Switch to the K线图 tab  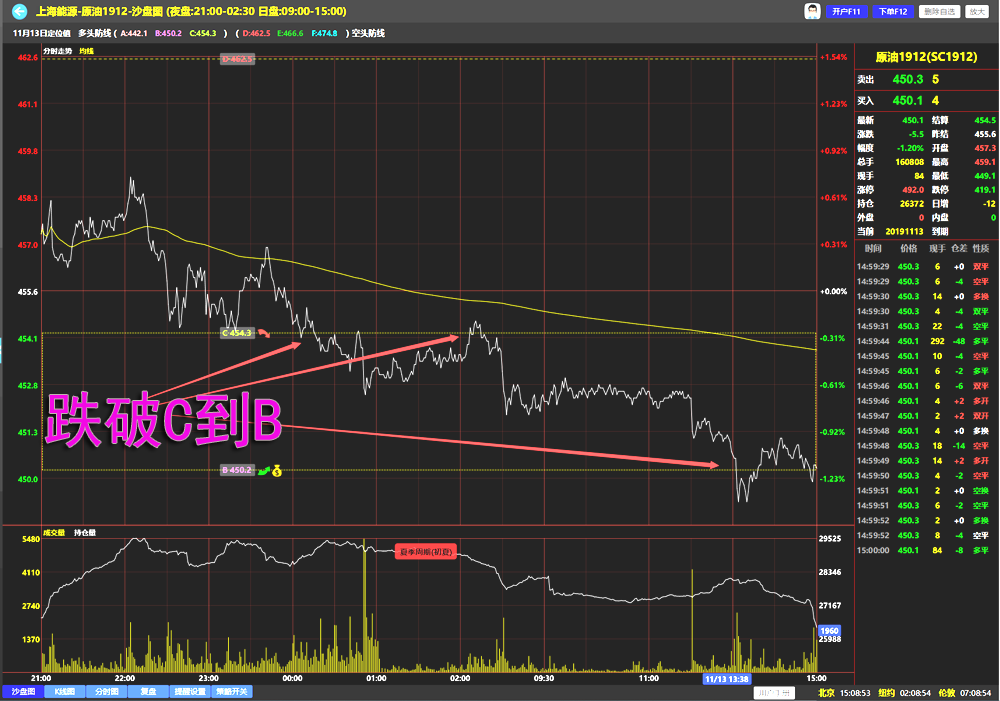63,691
